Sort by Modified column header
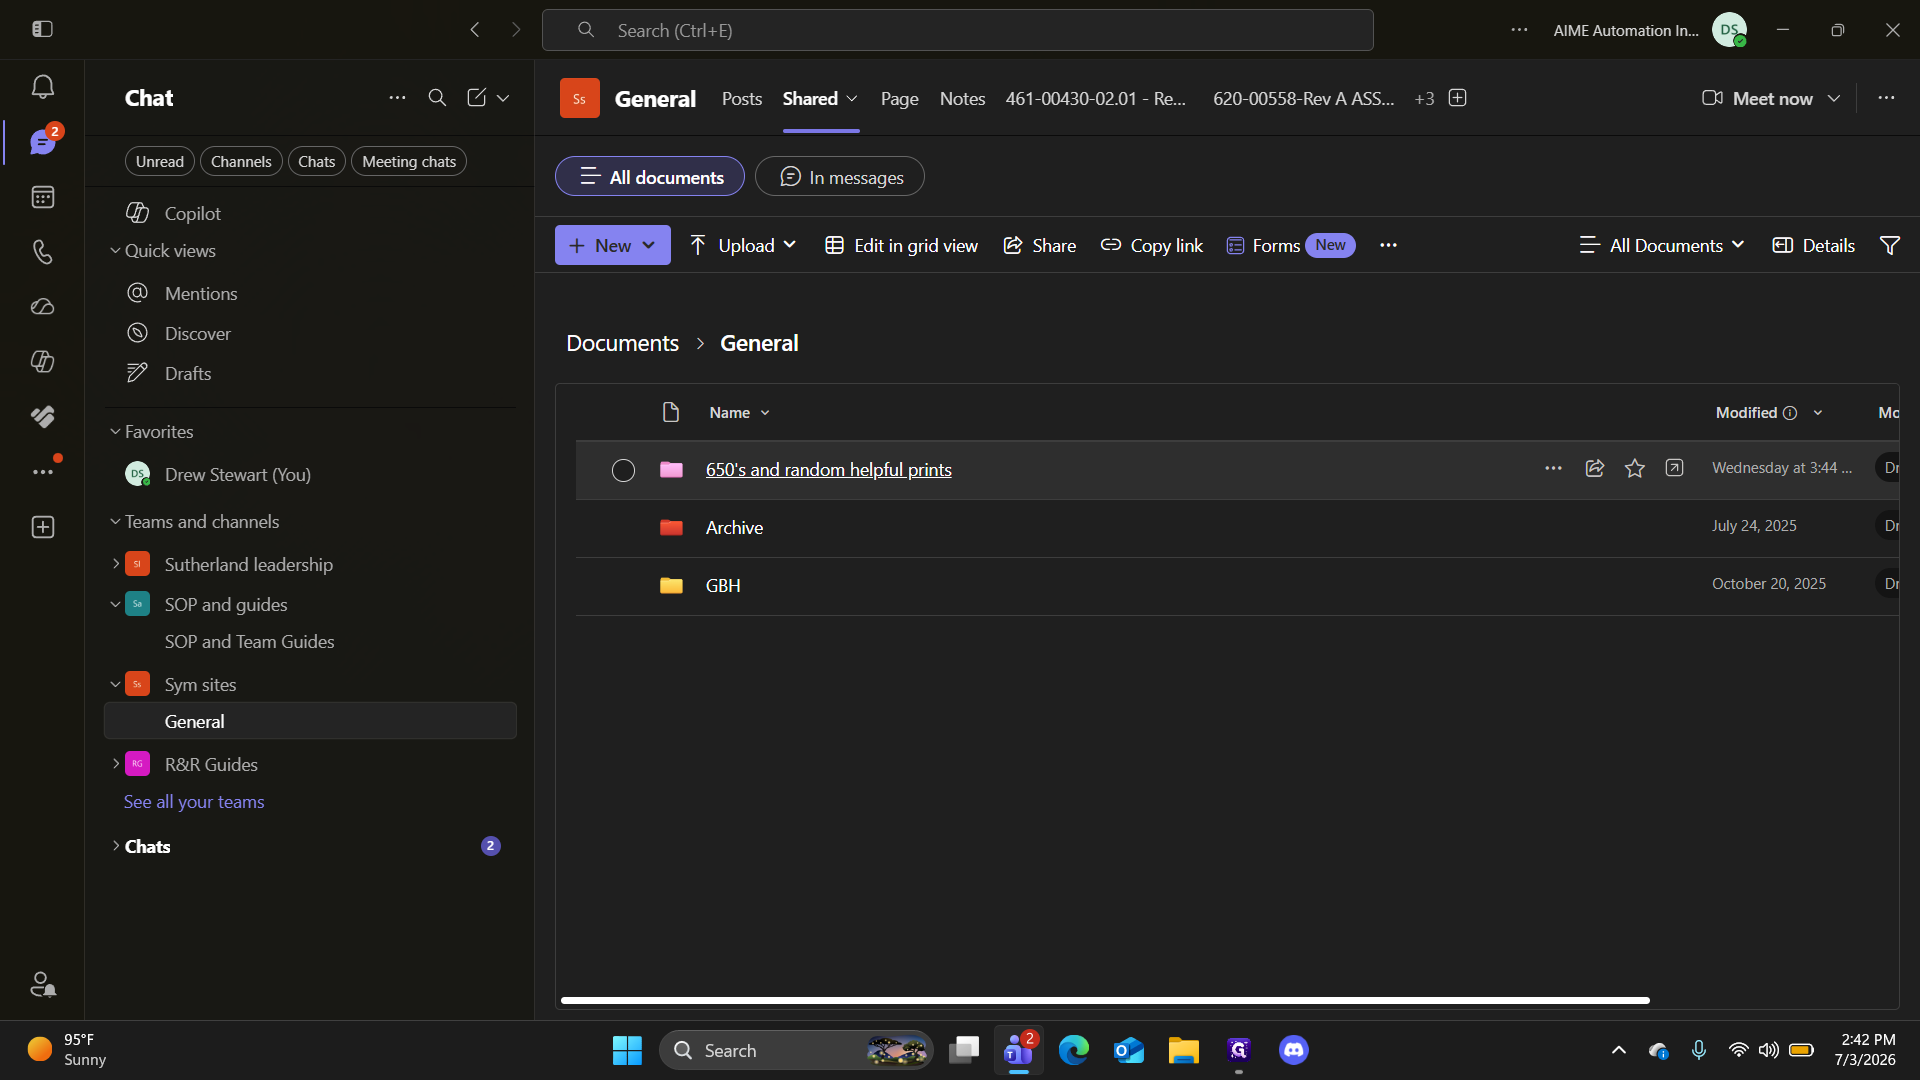 click(1769, 412)
